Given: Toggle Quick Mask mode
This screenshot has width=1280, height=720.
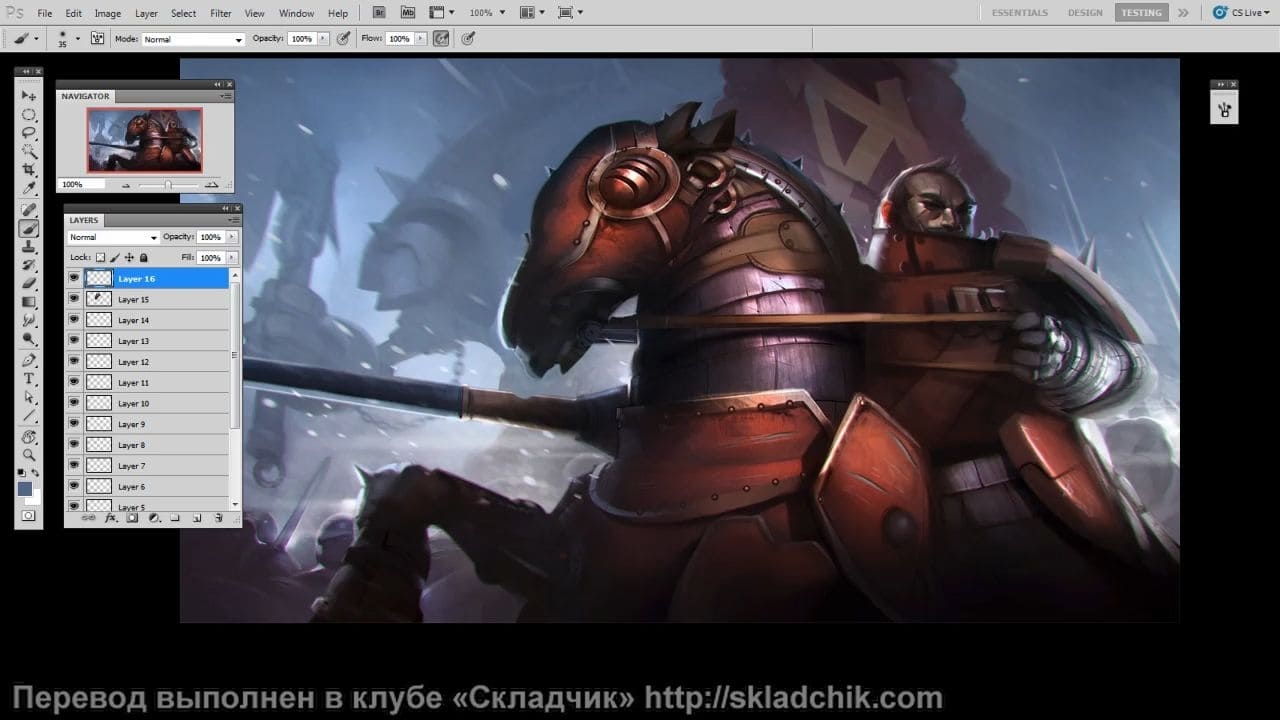Looking at the screenshot, I should pyautogui.click(x=29, y=516).
